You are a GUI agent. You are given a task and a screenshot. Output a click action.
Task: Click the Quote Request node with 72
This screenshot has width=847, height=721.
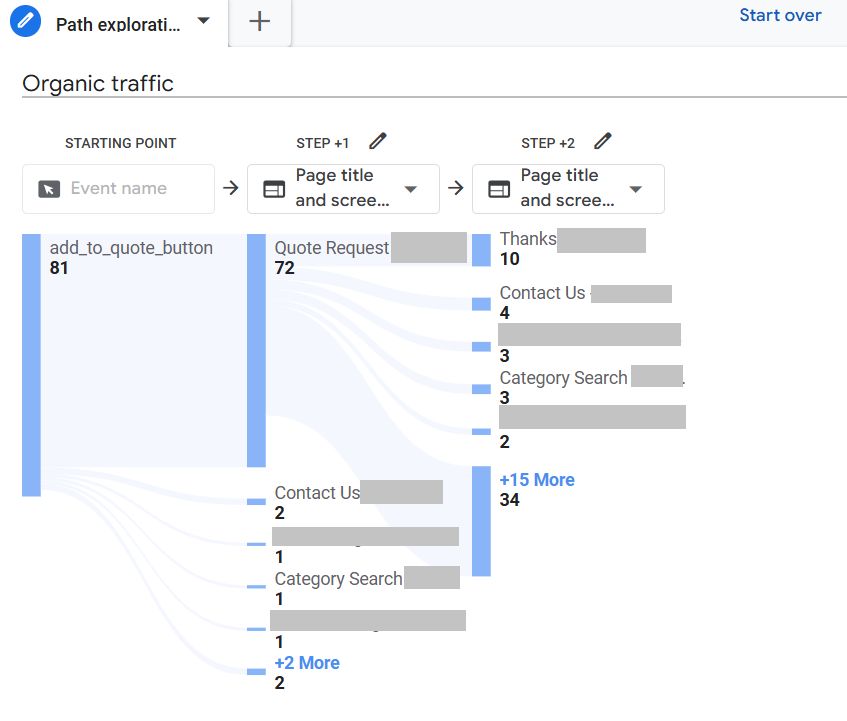coord(256,350)
